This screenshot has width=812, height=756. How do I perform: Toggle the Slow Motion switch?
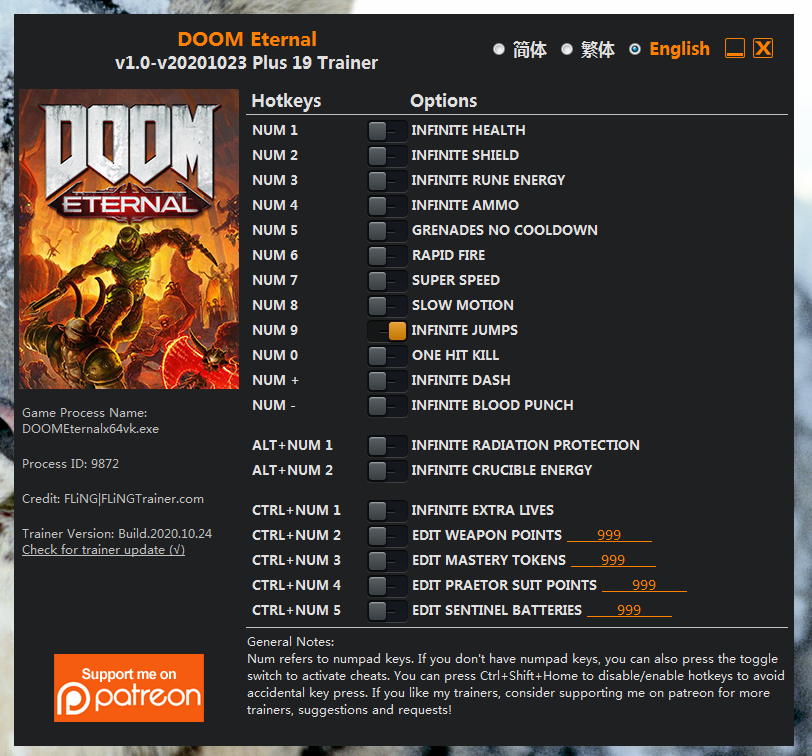click(387, 306)
